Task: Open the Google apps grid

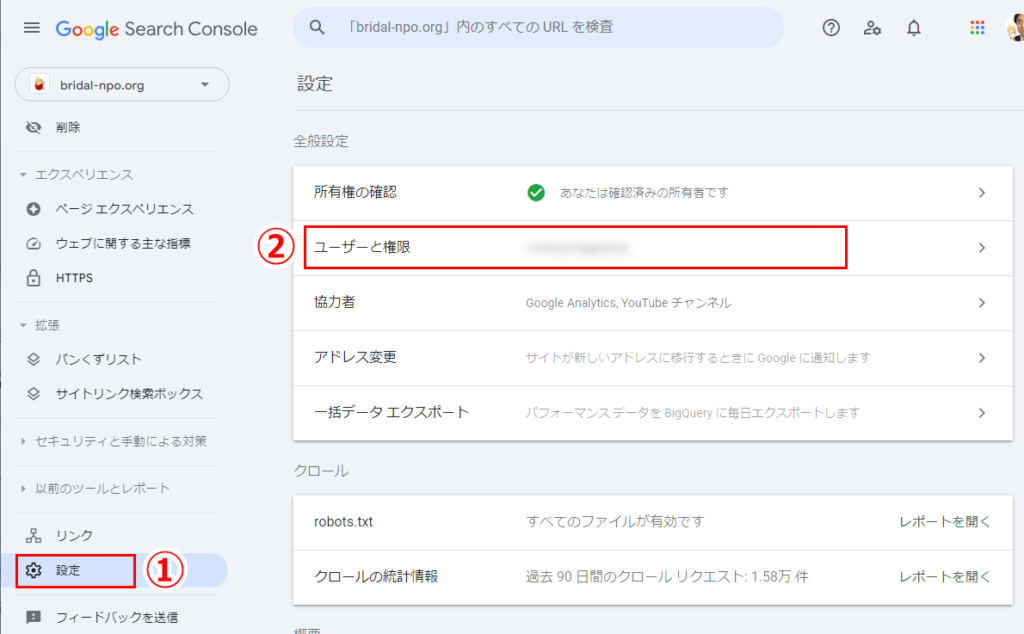Action: pyautogui.click(x=977, y=28)
